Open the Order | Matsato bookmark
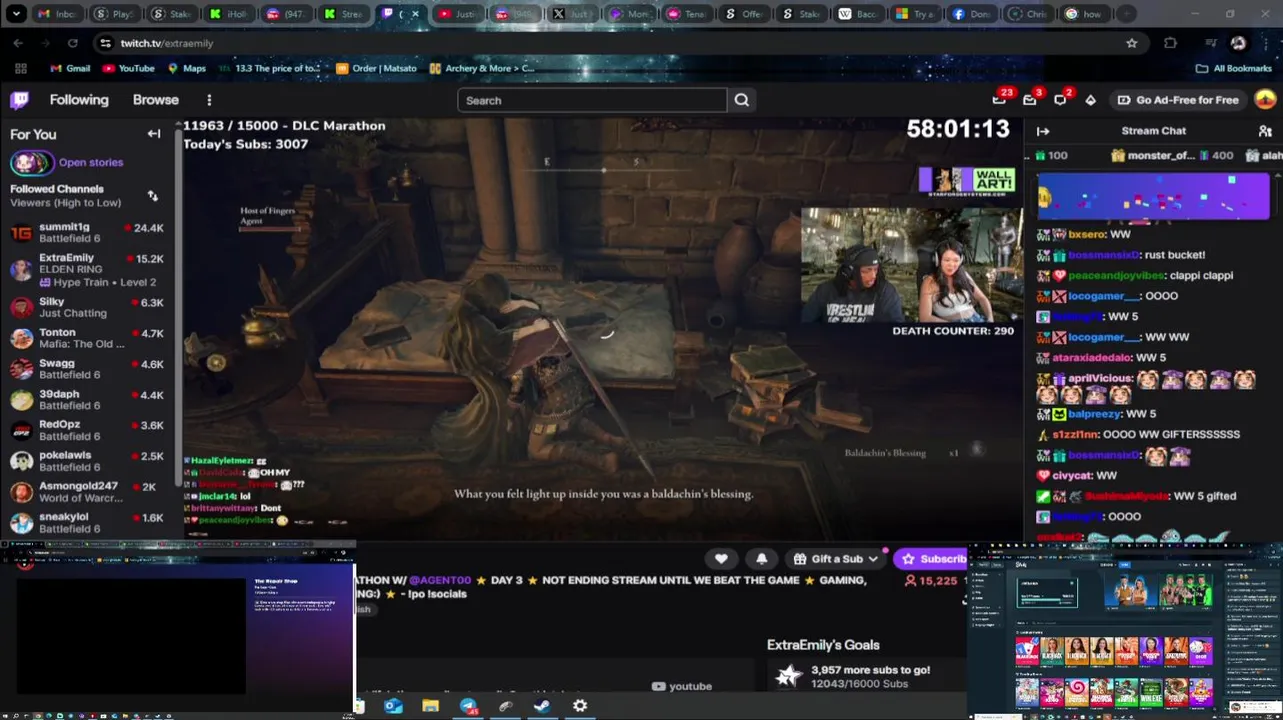Viewport: 1283px width, 720px height. point(377,68)
